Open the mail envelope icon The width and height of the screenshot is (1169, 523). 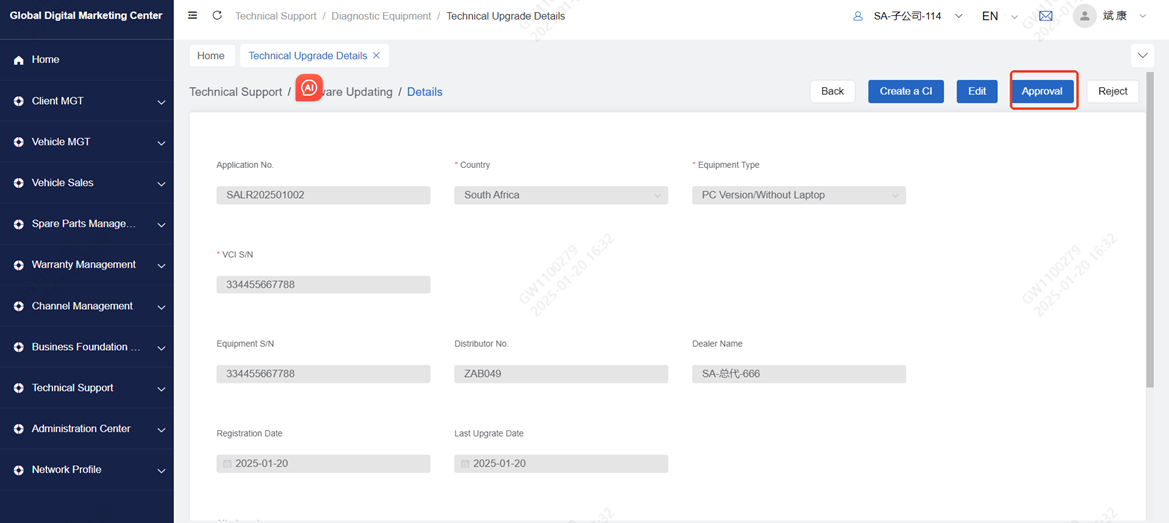coord(1045,16)
